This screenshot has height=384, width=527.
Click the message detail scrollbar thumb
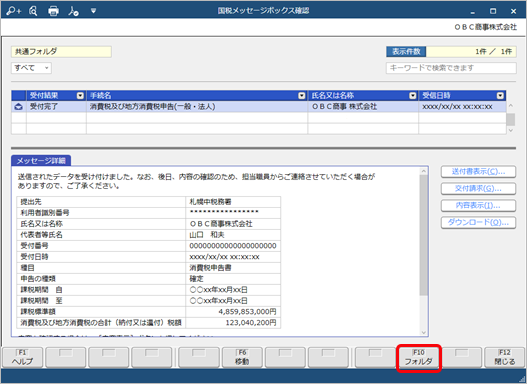(424, 235)
